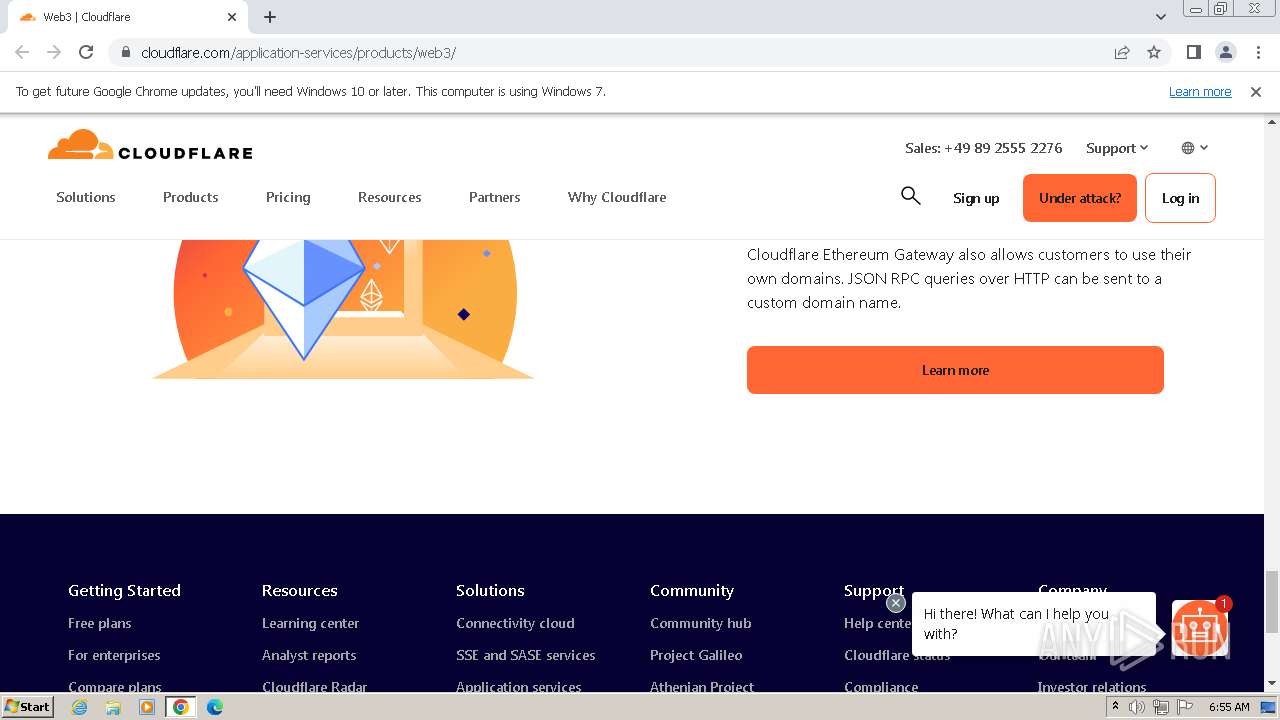Open Learning center link
The width and height of the screenshot is (1280, 720).
(x=311, y=623)
